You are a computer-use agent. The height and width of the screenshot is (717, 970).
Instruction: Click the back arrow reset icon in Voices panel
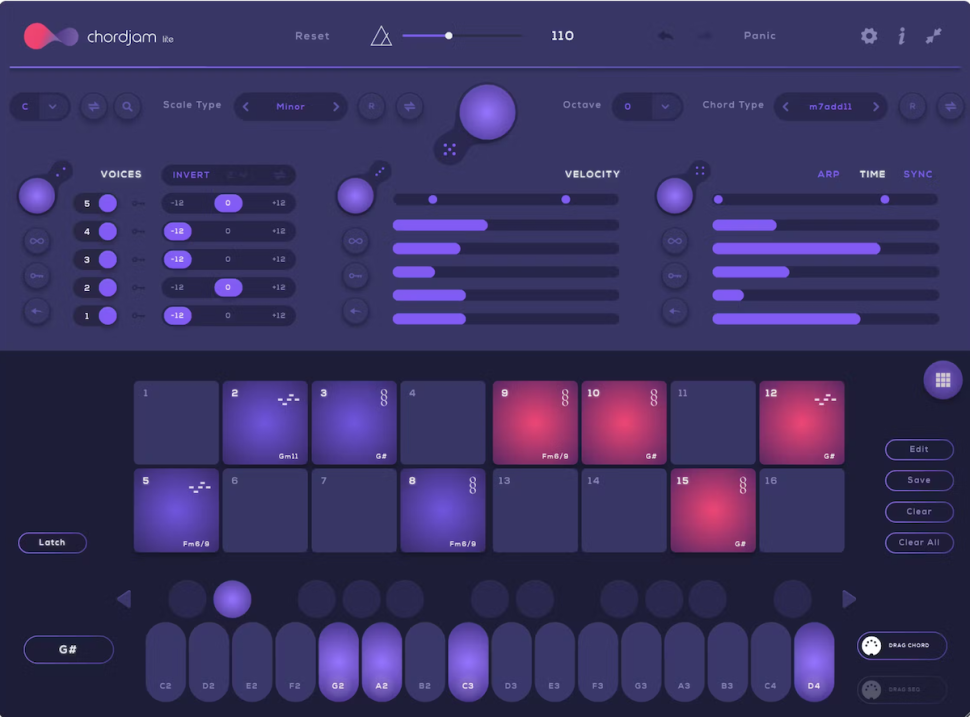click(37, 311)
